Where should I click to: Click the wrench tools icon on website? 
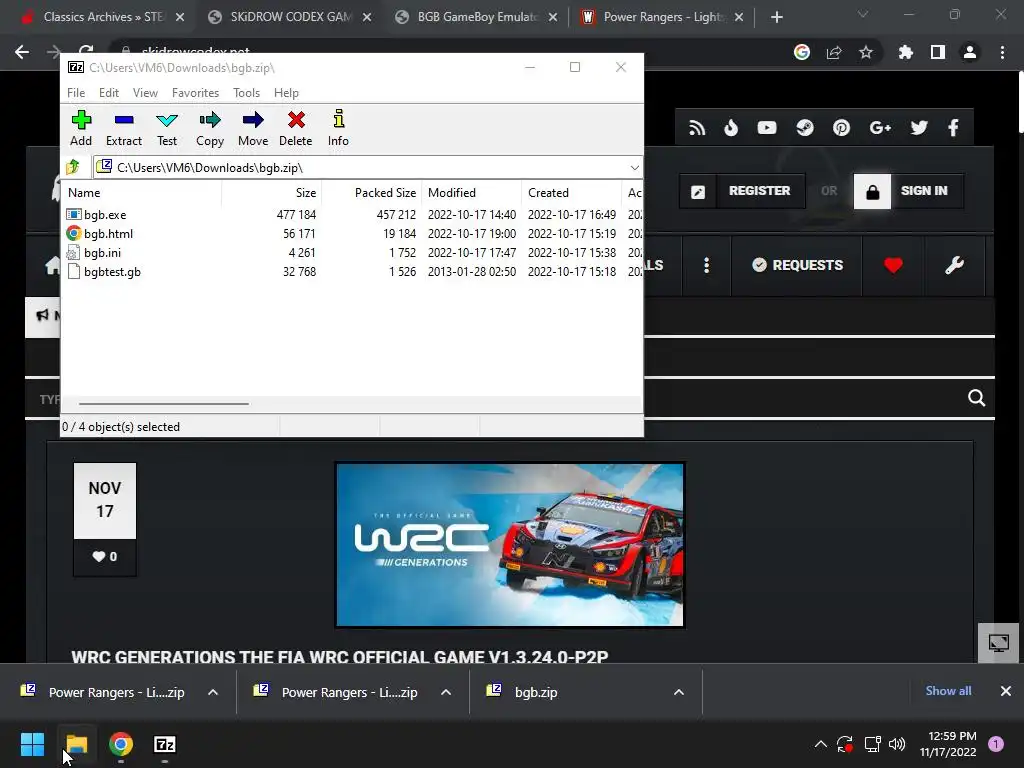pyautogui.click(x=954, y=265)
